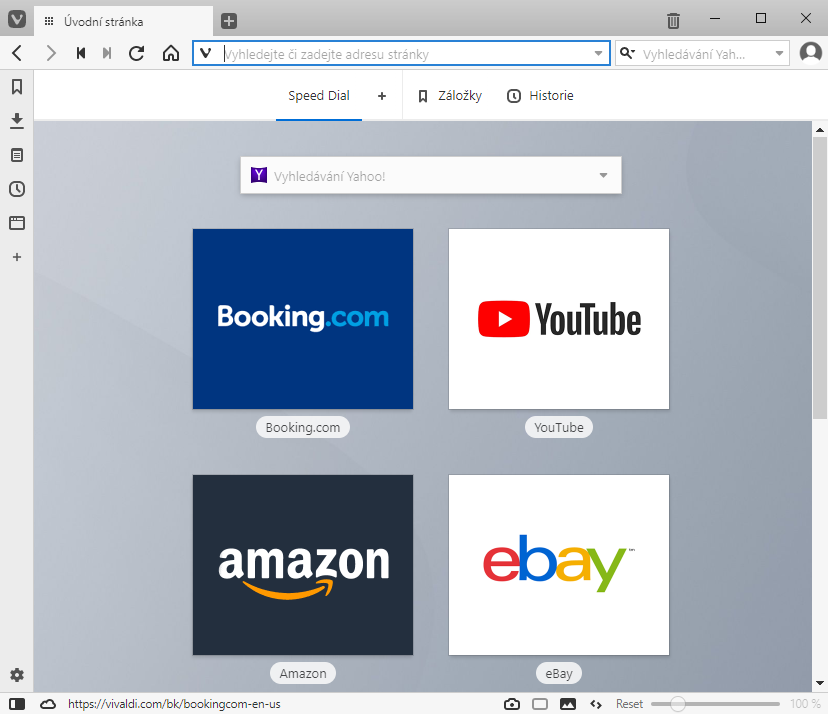828x714 pixels.
Task: Open the Window side panel
Action: click(x=17, y=223)
